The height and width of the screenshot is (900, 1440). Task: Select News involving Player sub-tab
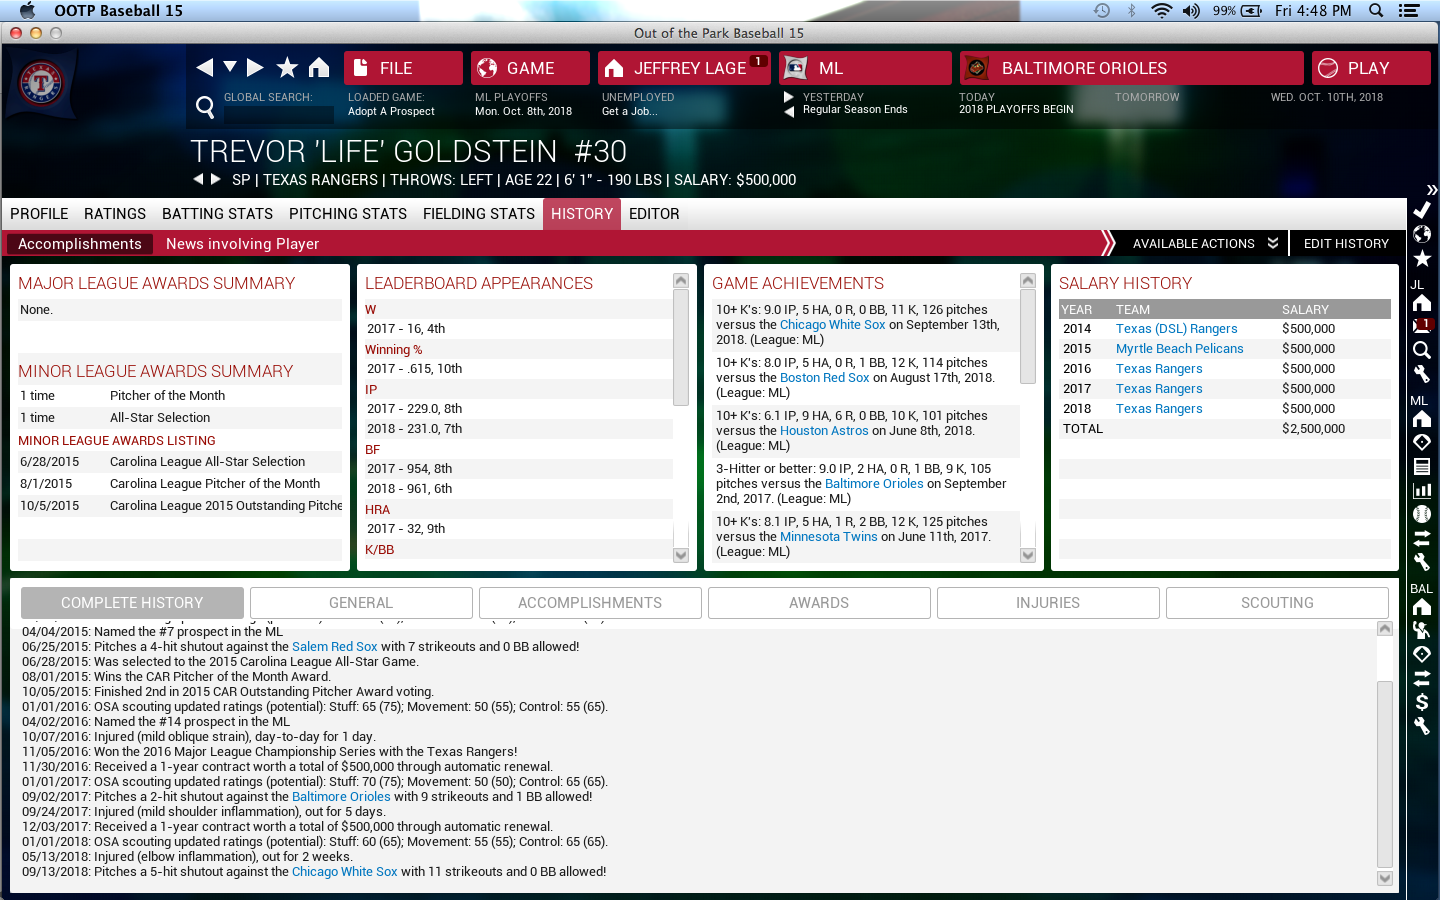(242, 244)
